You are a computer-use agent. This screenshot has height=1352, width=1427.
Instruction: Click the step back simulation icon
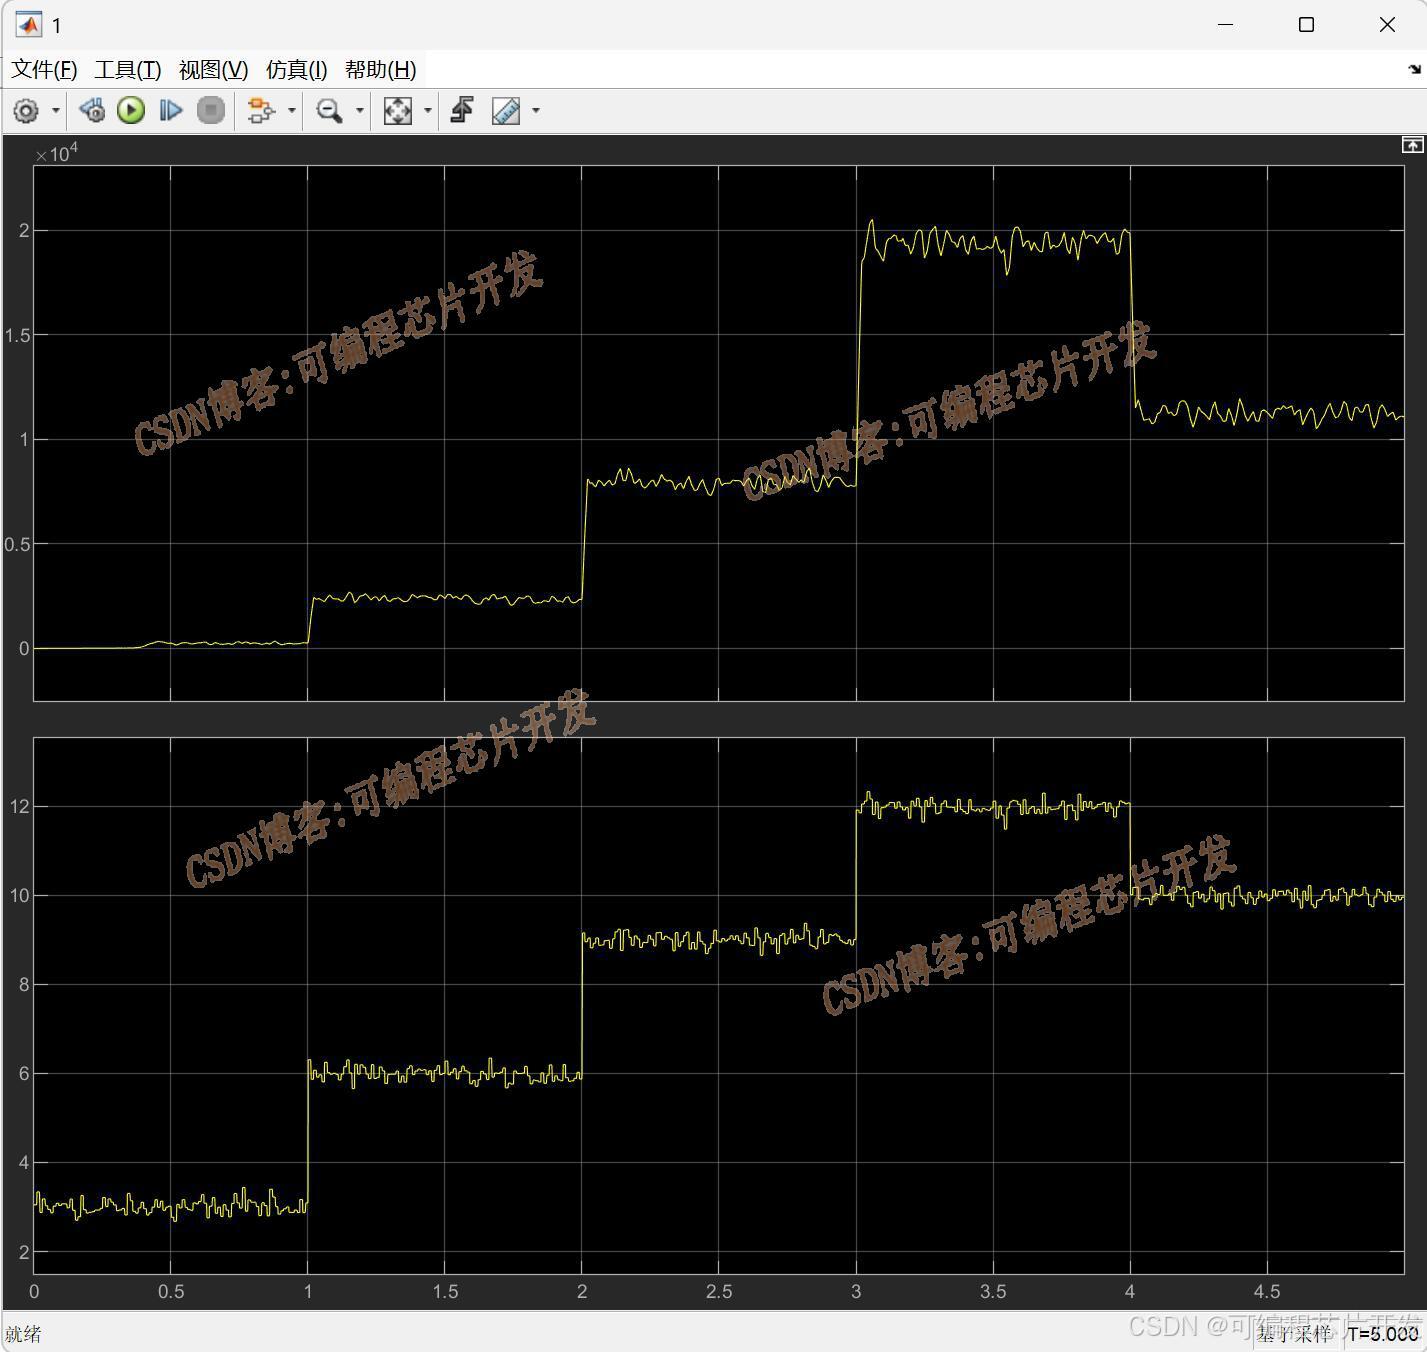click(x=92, y=110)
